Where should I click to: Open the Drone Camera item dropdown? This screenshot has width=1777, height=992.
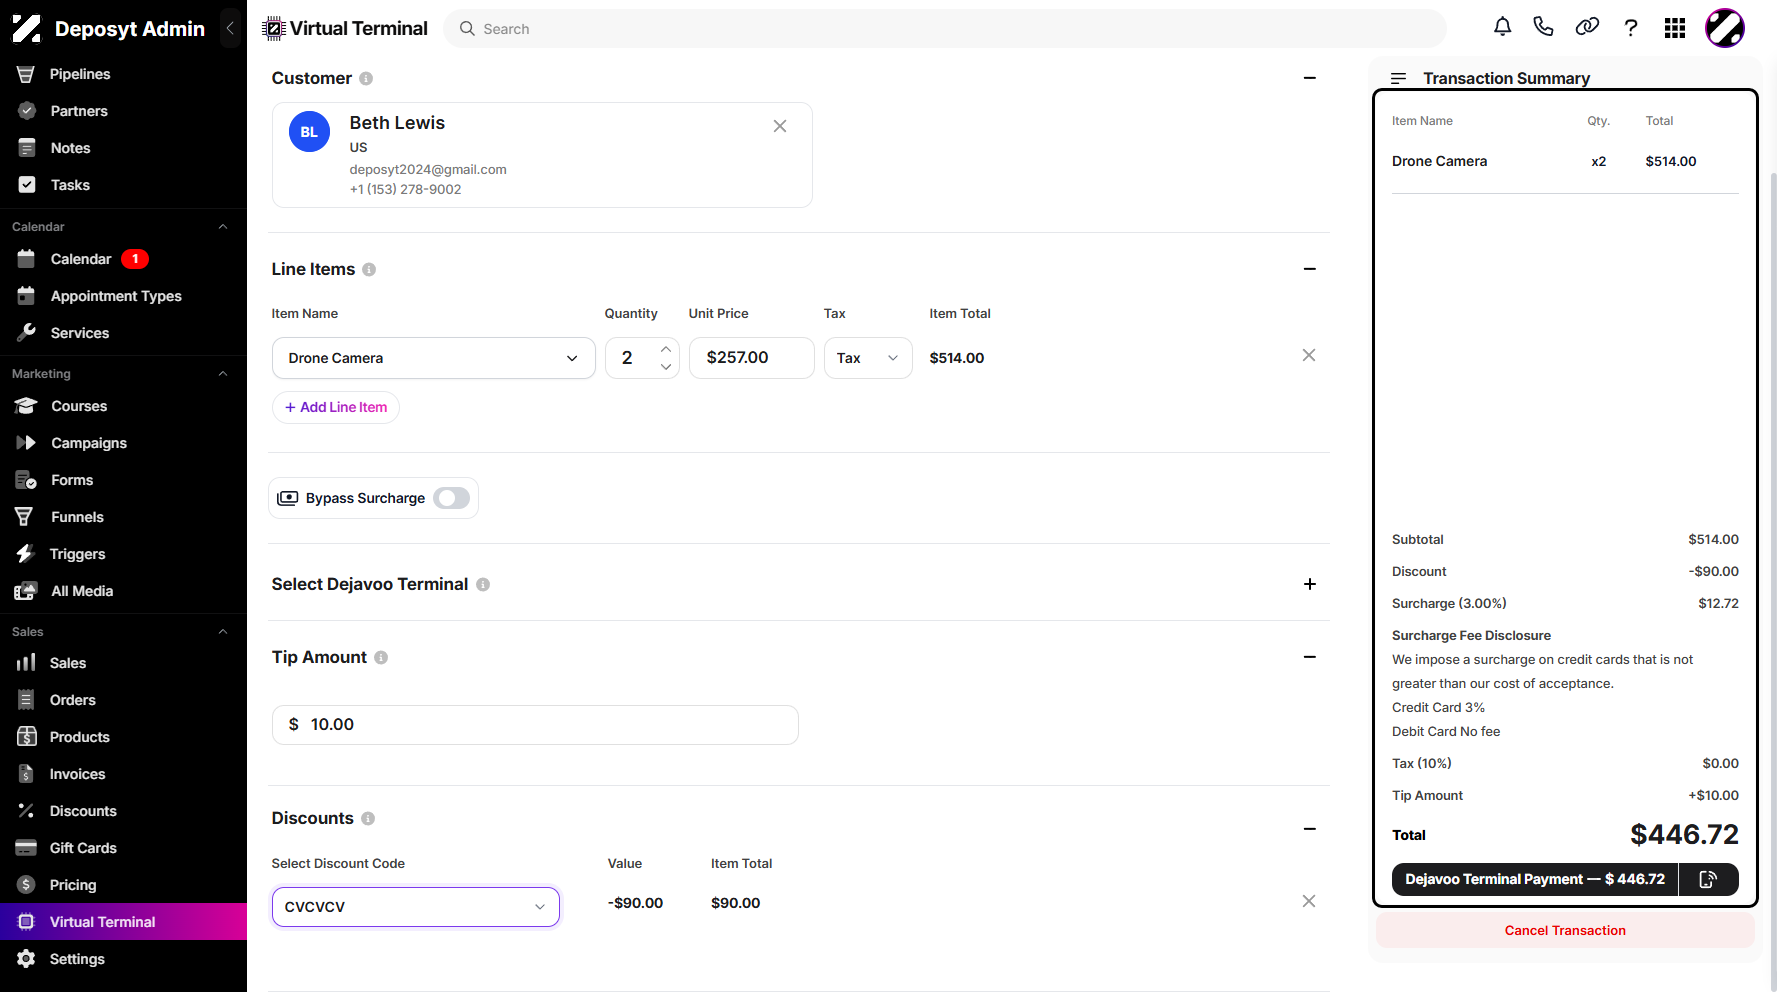tap(434, 358)
